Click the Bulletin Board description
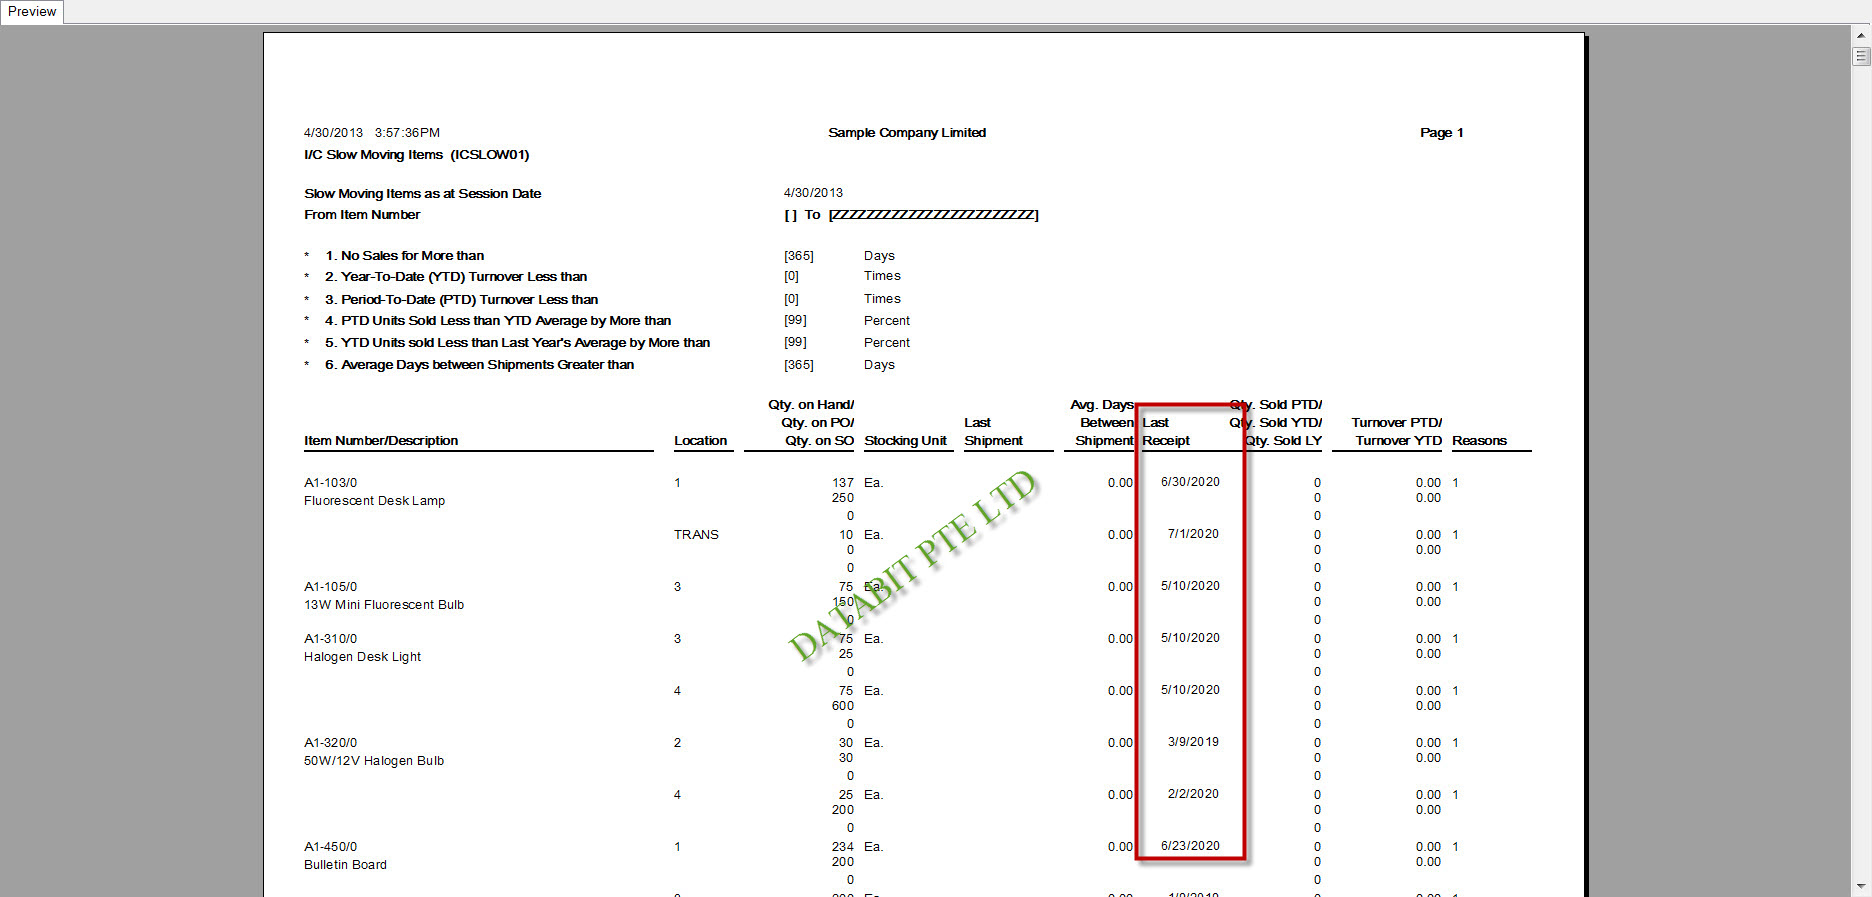The image size is (1872, 897). [345, 865]
